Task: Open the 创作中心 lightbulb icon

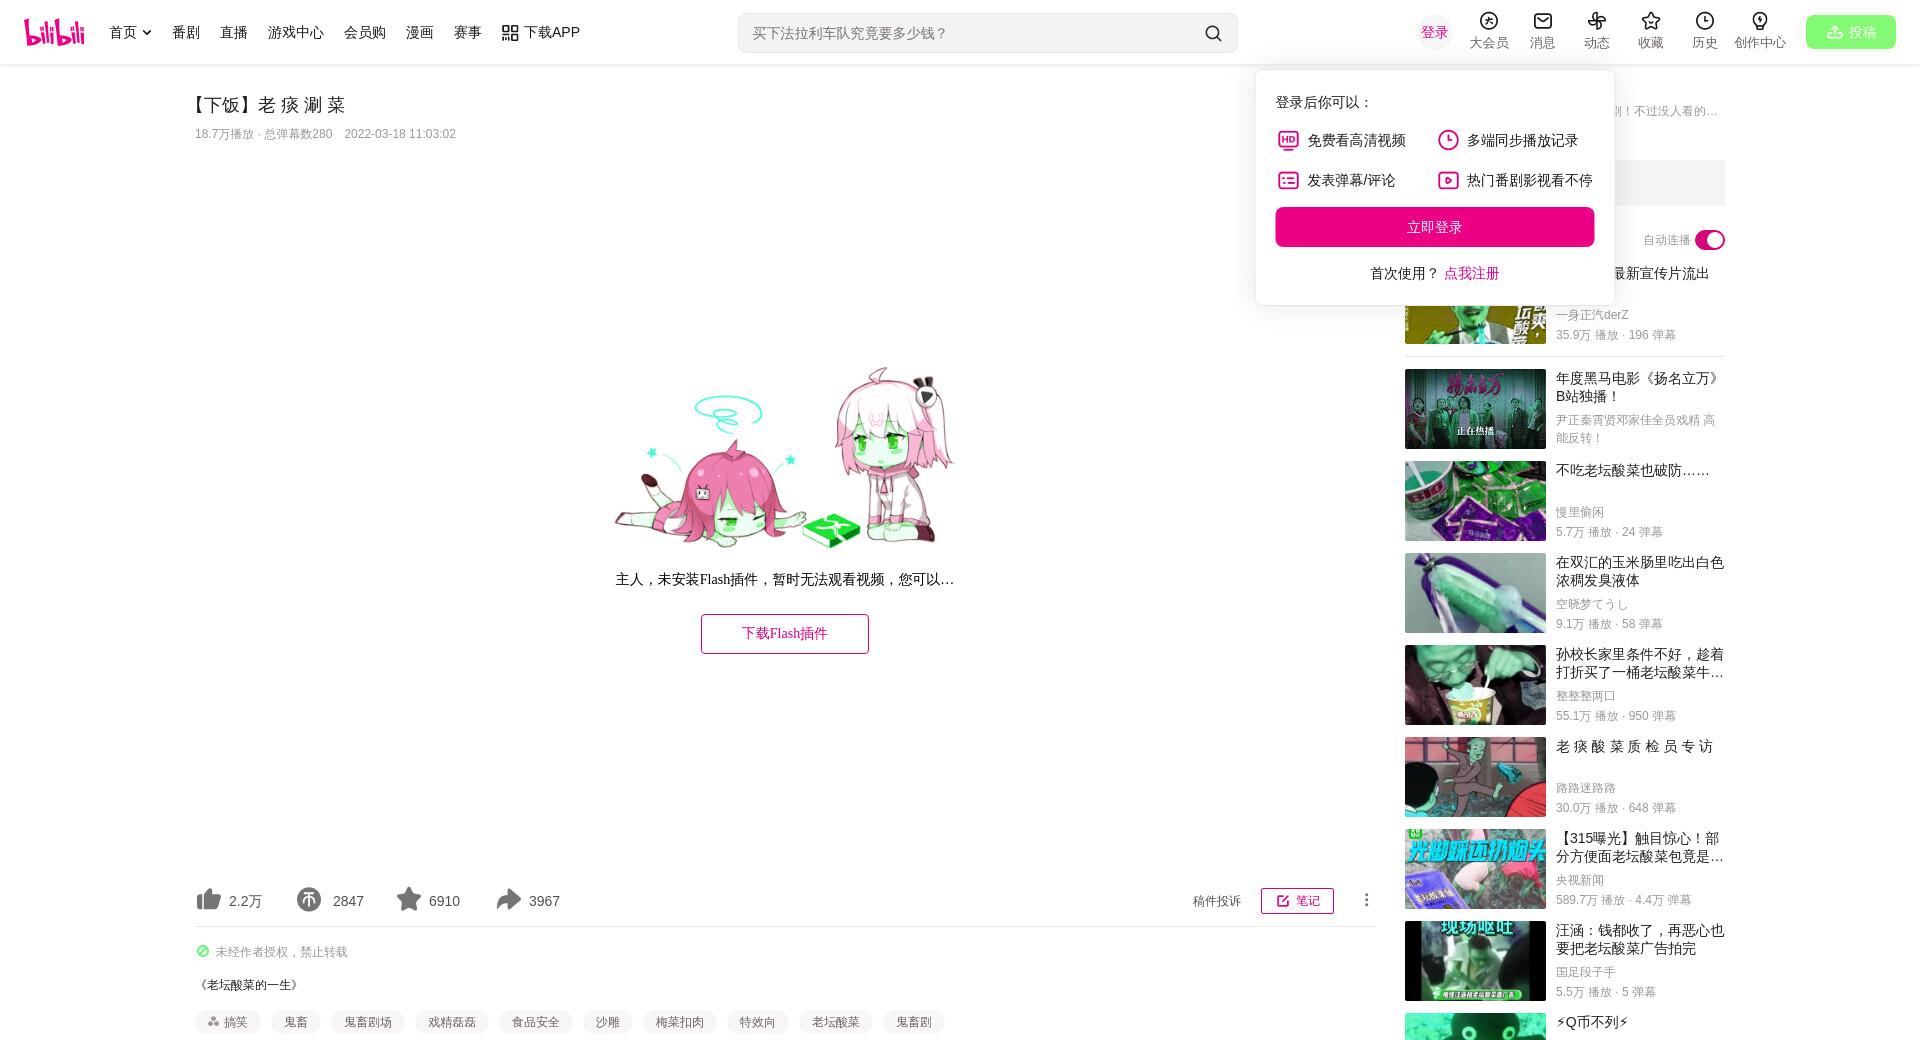Action: click(x=1760, y=21)
